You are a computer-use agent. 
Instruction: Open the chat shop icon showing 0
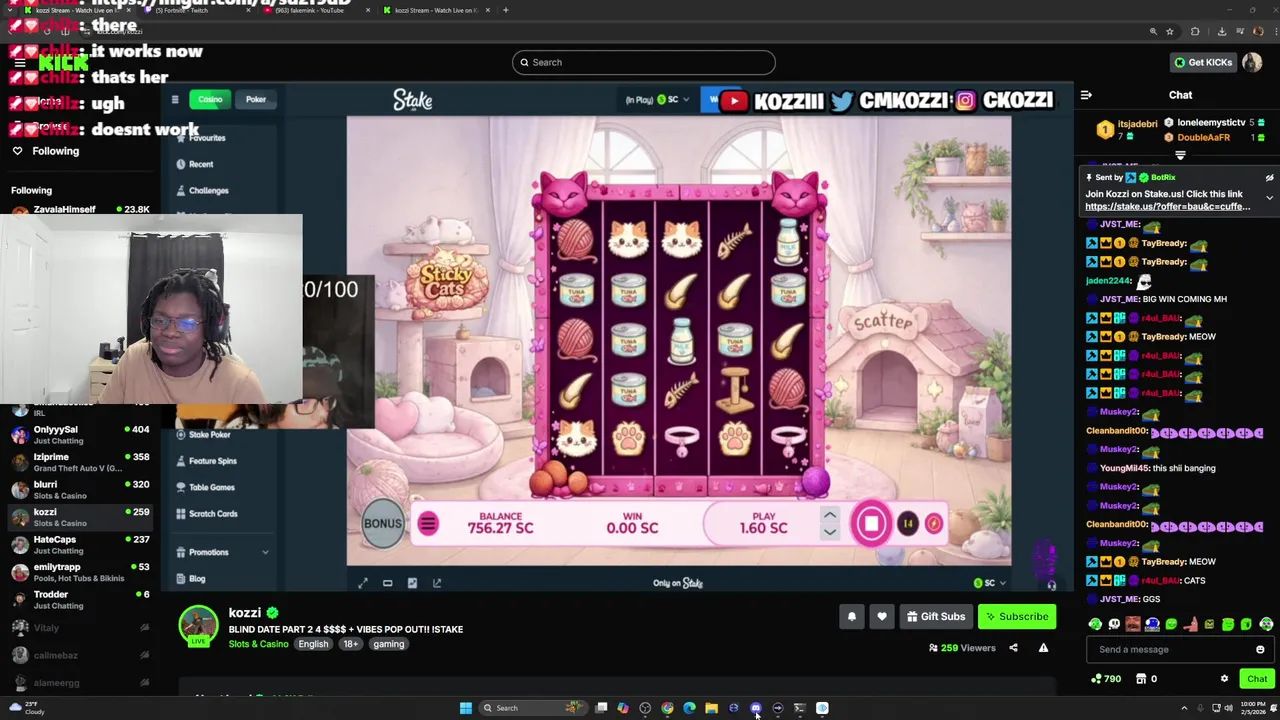(x=1147, y=679)
